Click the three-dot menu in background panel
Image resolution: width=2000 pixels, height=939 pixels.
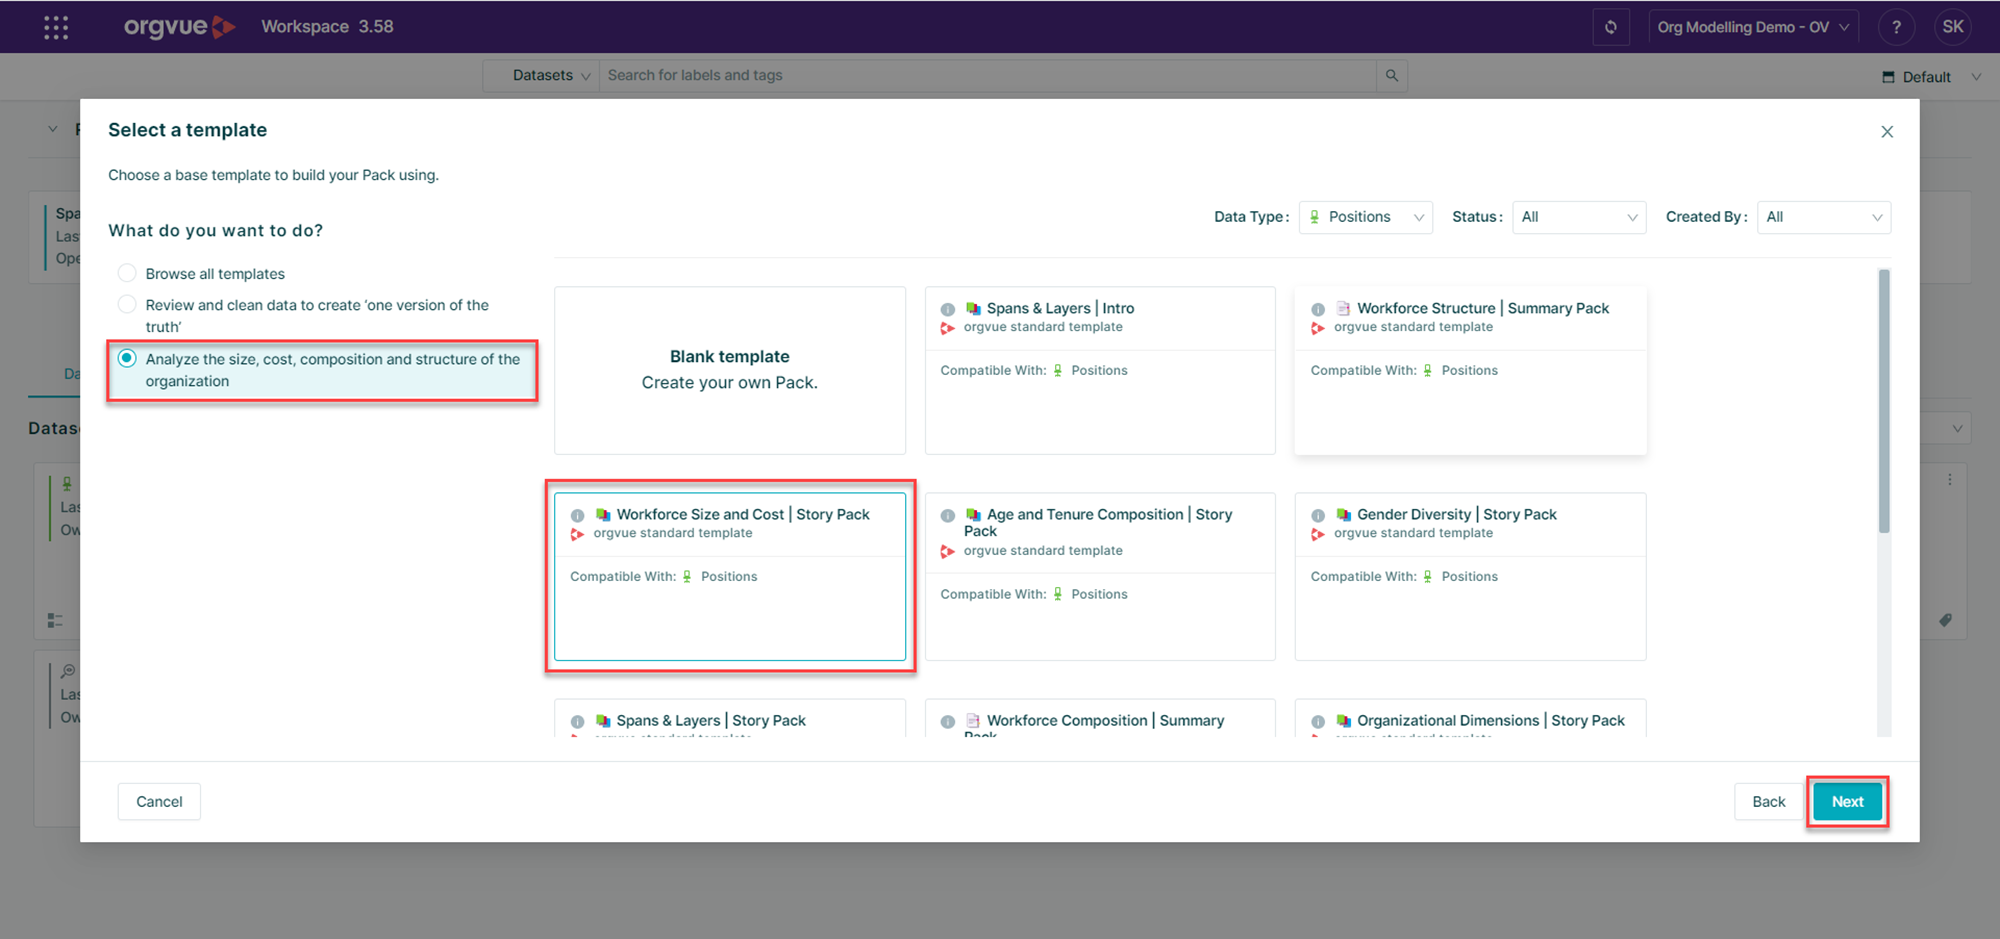pos(1949,480)
